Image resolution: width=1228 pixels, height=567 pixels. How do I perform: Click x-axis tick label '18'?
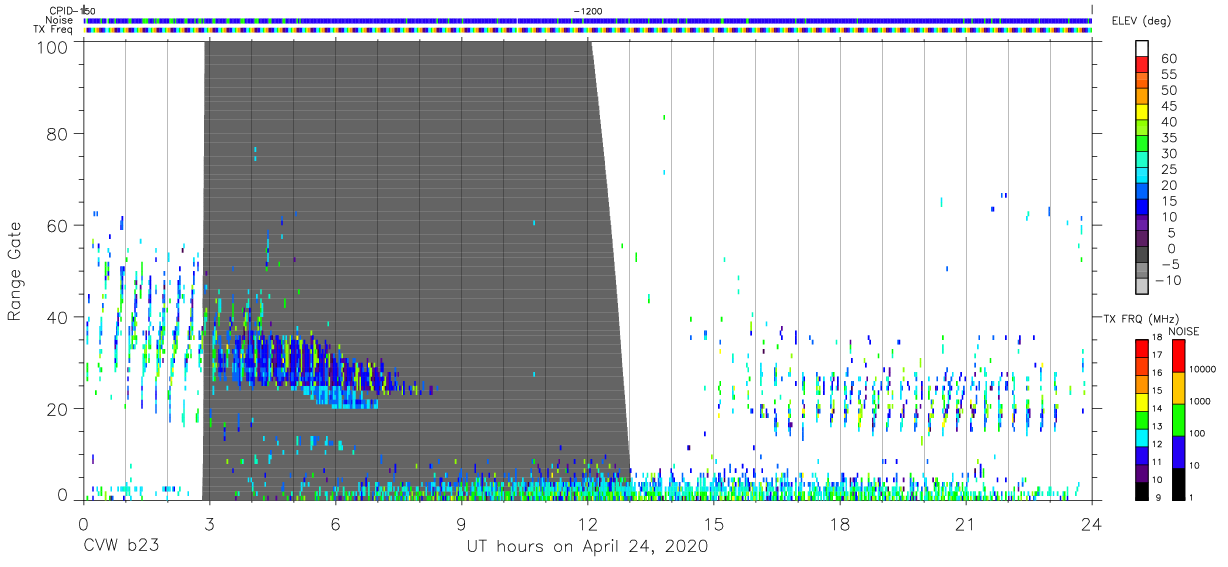click(x=840, y=525)
